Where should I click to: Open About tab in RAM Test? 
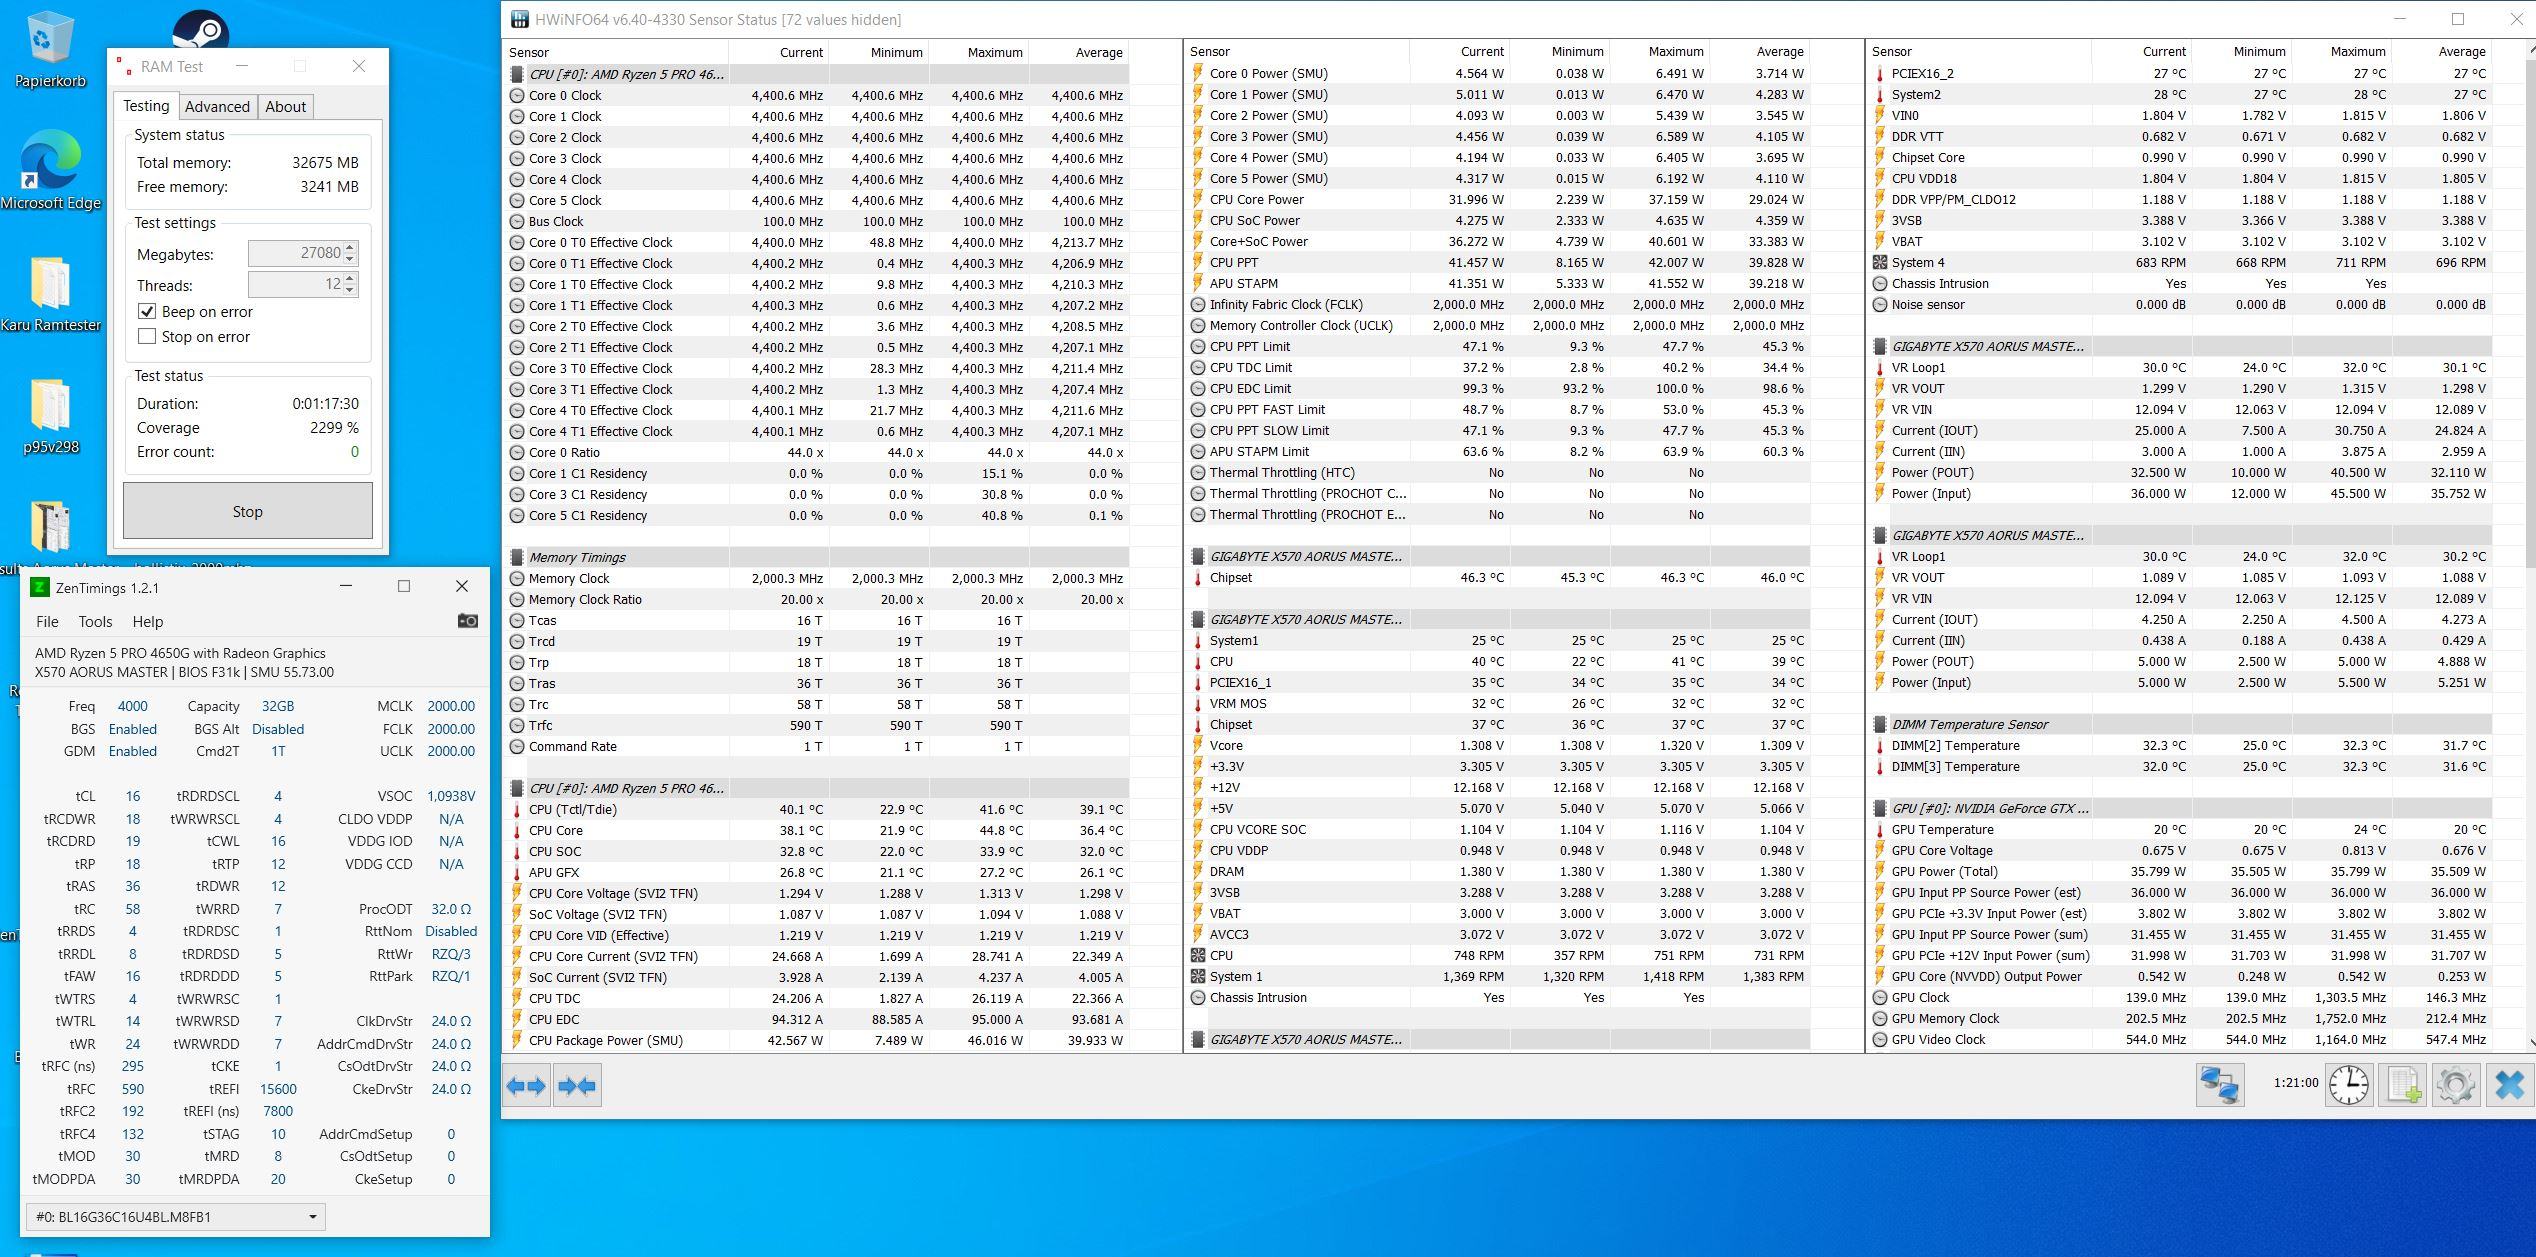point(285,107)
